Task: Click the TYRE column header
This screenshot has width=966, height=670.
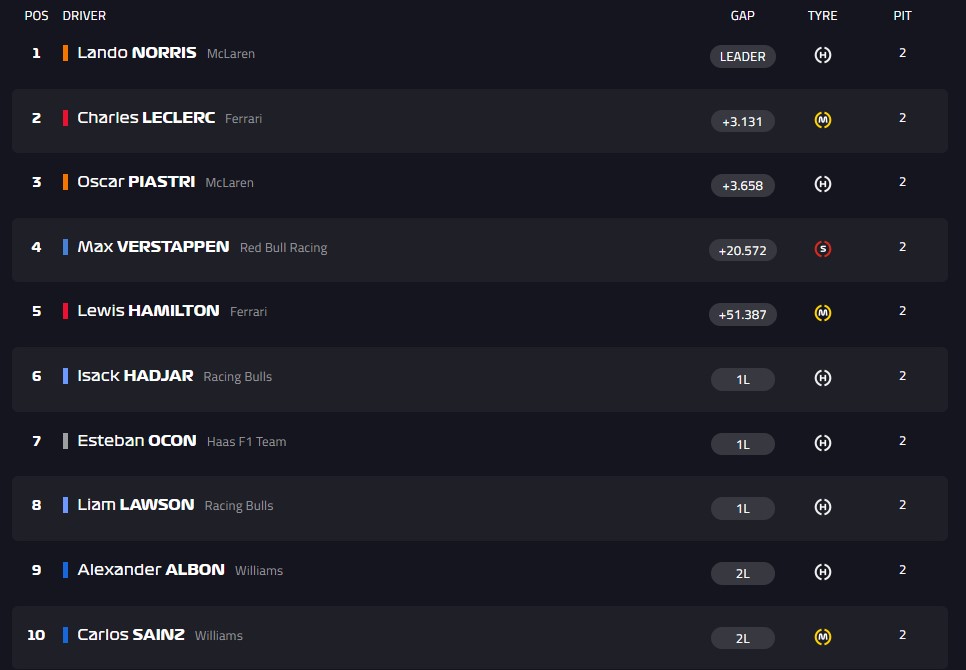Action: click(822, 16)
